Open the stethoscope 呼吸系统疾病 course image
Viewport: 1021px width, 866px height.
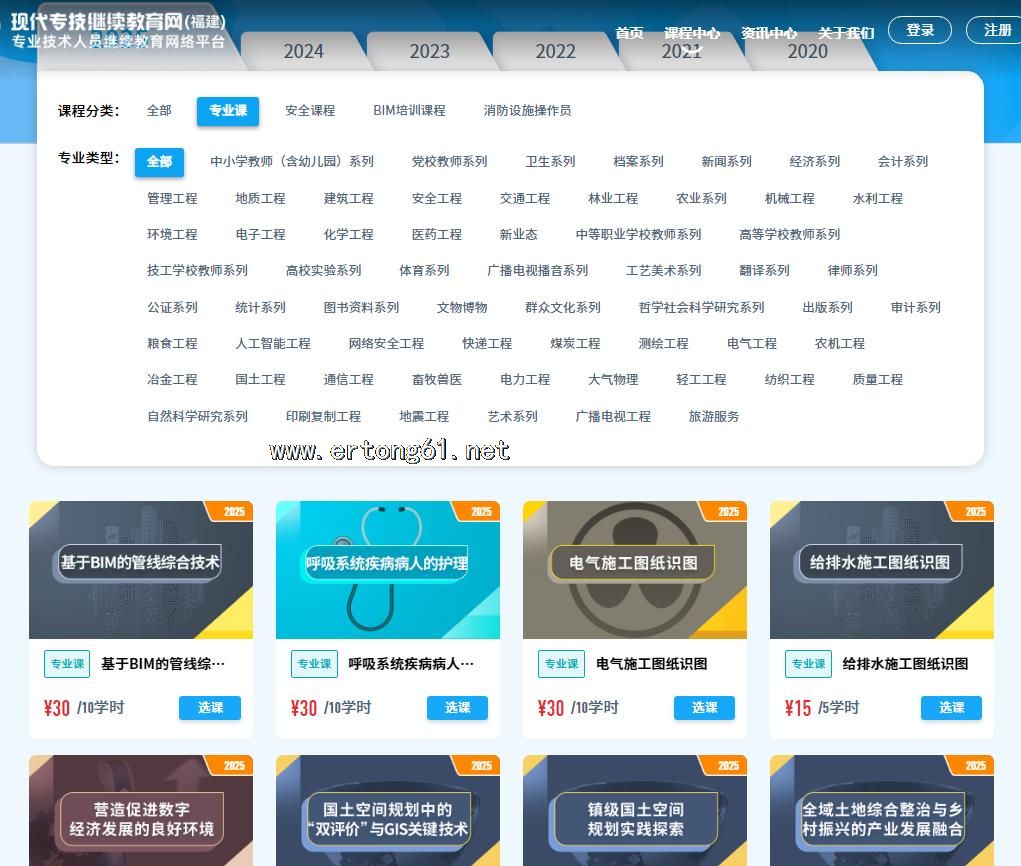coord(387,569)
